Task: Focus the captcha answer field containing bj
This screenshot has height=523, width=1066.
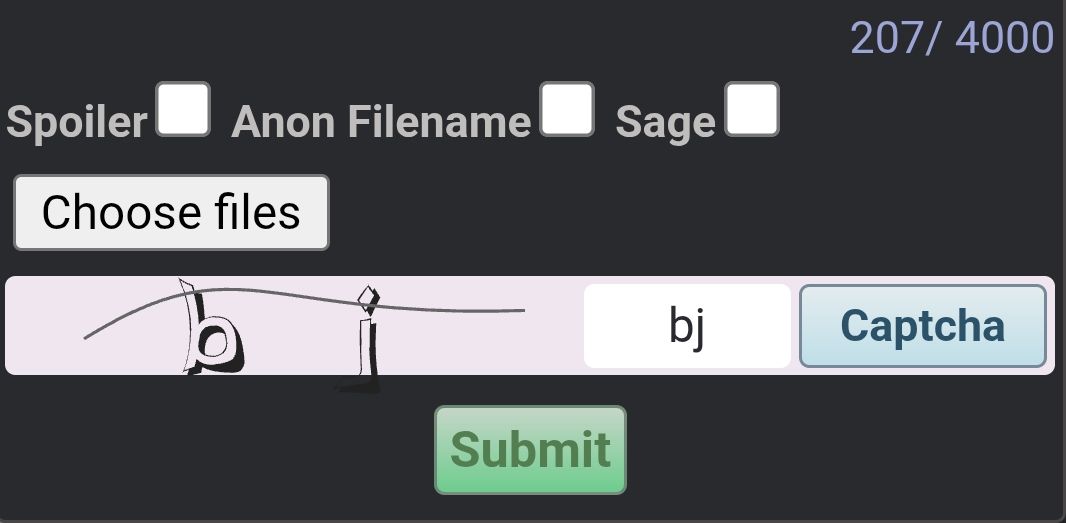Action: coord(687,326)
